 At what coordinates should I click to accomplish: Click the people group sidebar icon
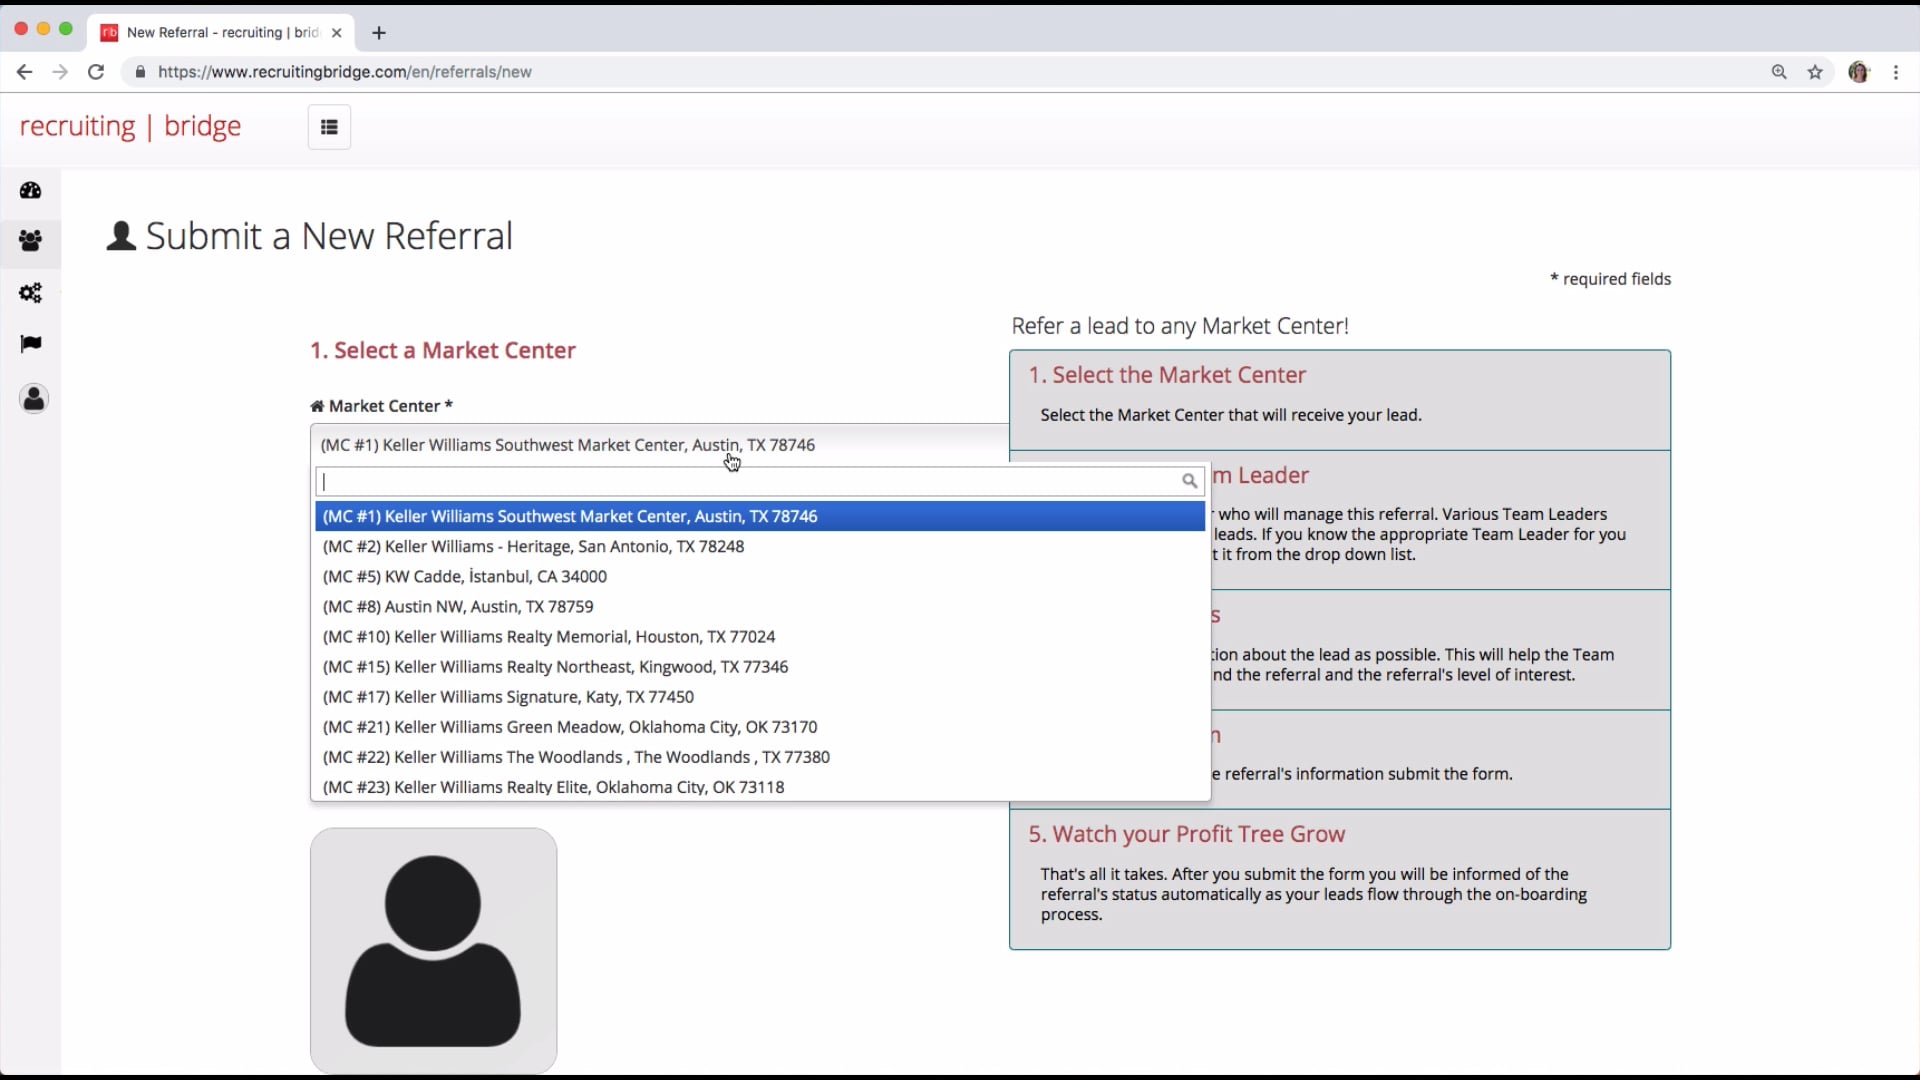(x=31, y=241)
